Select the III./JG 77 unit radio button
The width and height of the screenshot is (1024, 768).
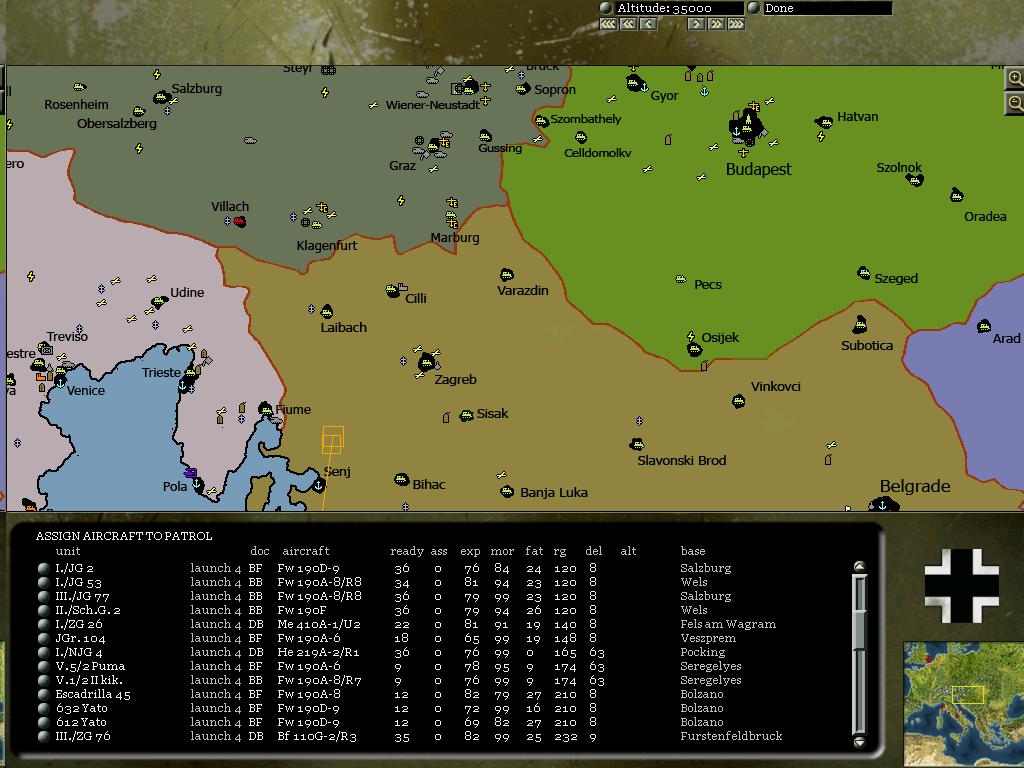point(44,596)
